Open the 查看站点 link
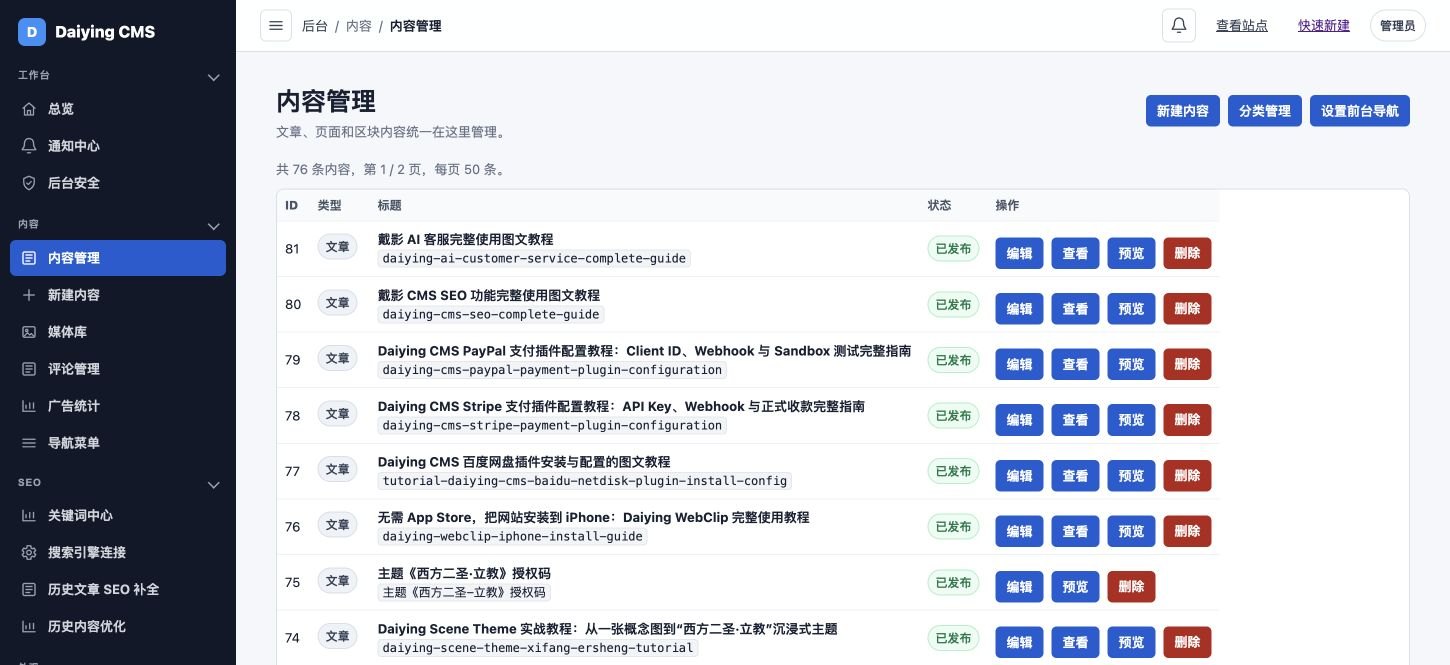 [1242, 26]
